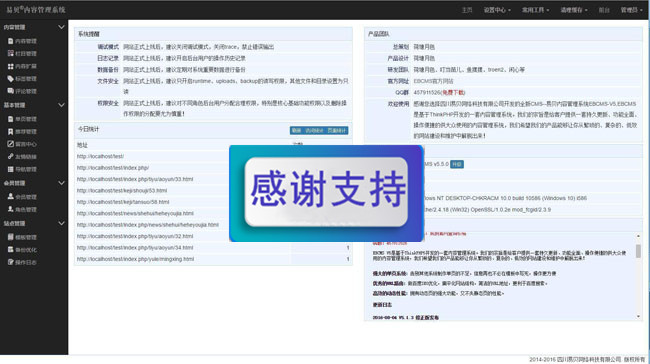Open the 常用工具 dropdown menu
Image resolution: width=650 pixels, height=364 pixels.
point(535,10)
